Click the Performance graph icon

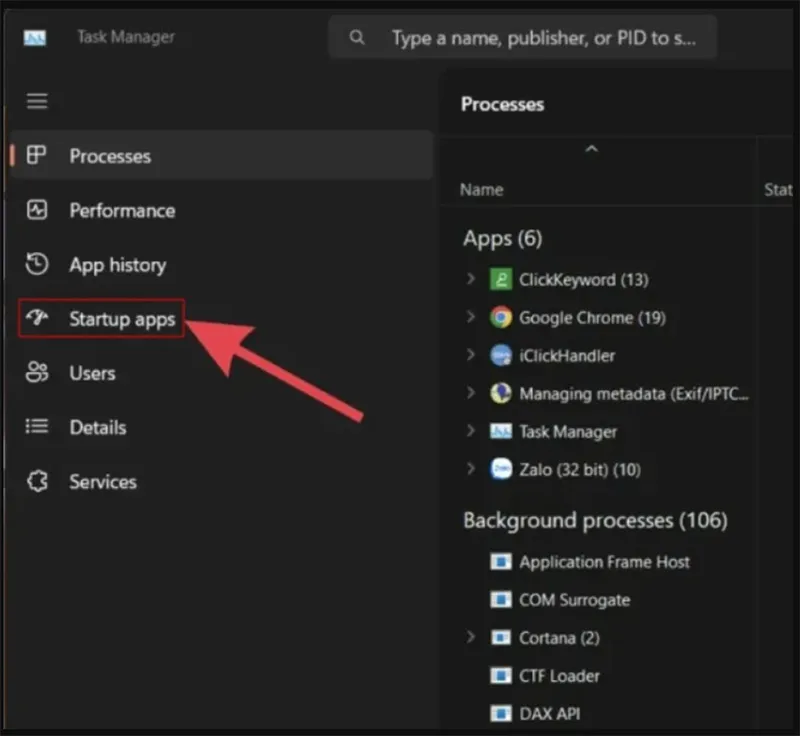click(37, 210)
